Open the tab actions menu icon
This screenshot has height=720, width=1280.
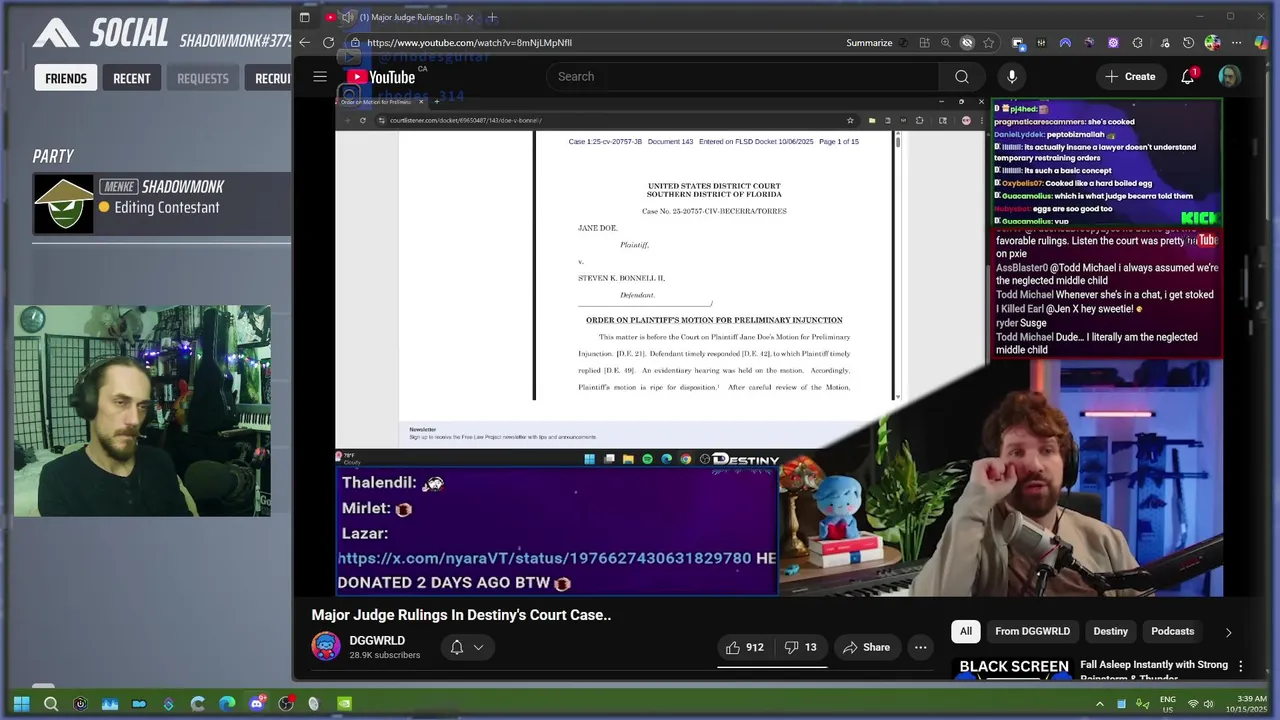[305, 17]
